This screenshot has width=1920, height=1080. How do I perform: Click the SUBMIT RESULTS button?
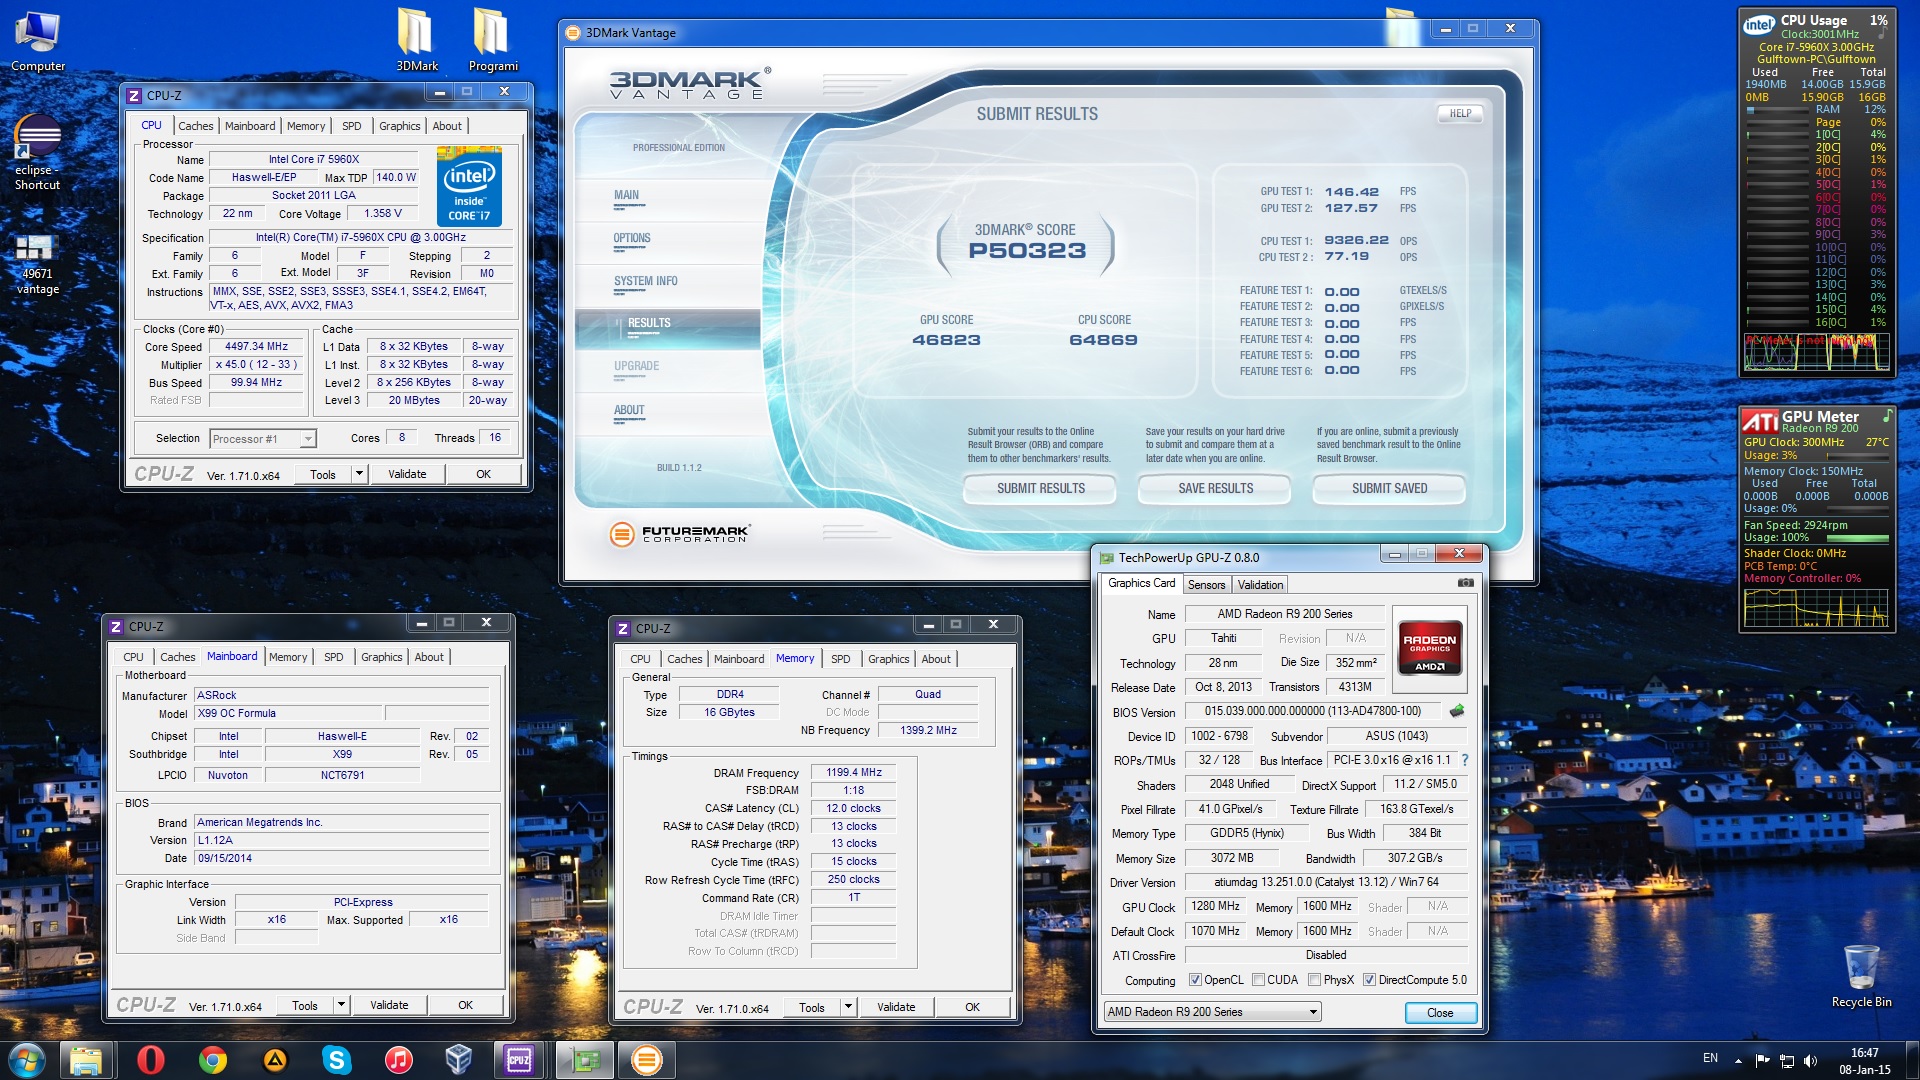[1040, 489]
